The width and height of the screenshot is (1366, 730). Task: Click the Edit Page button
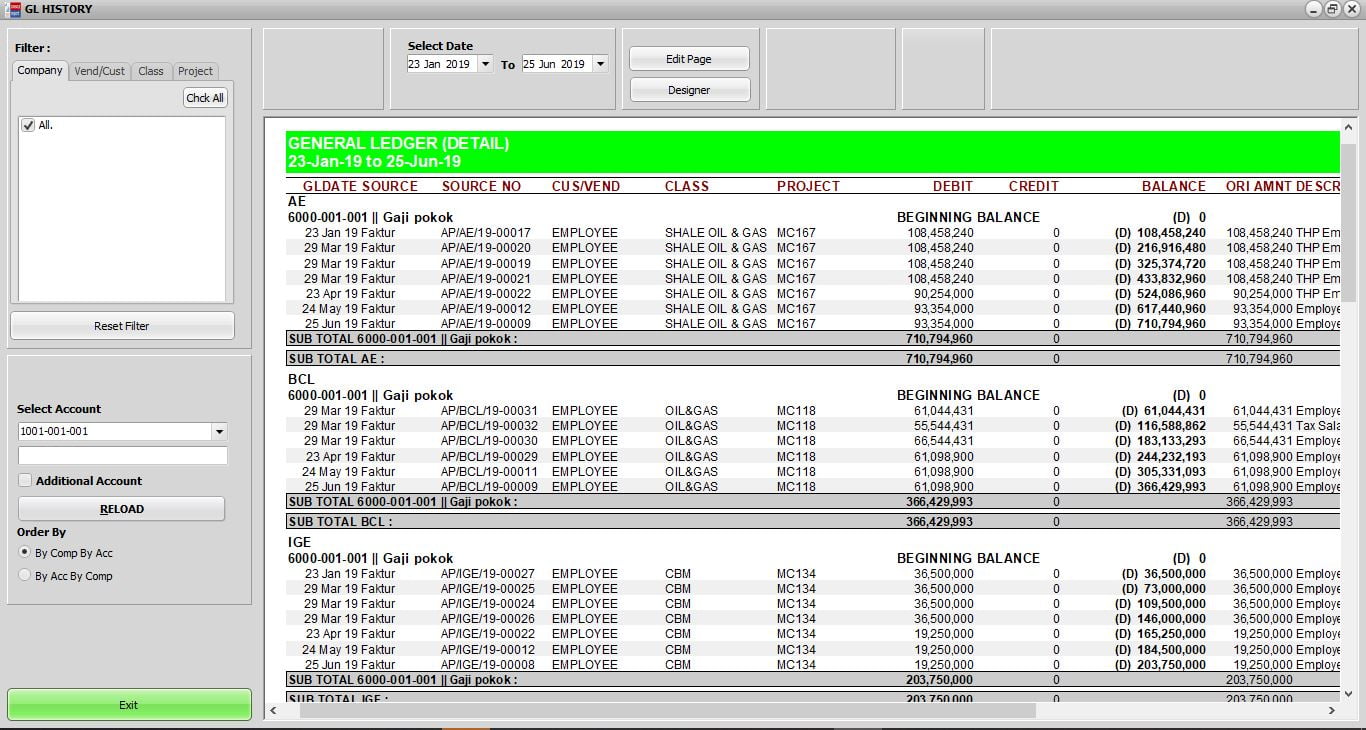click(689, 59)
